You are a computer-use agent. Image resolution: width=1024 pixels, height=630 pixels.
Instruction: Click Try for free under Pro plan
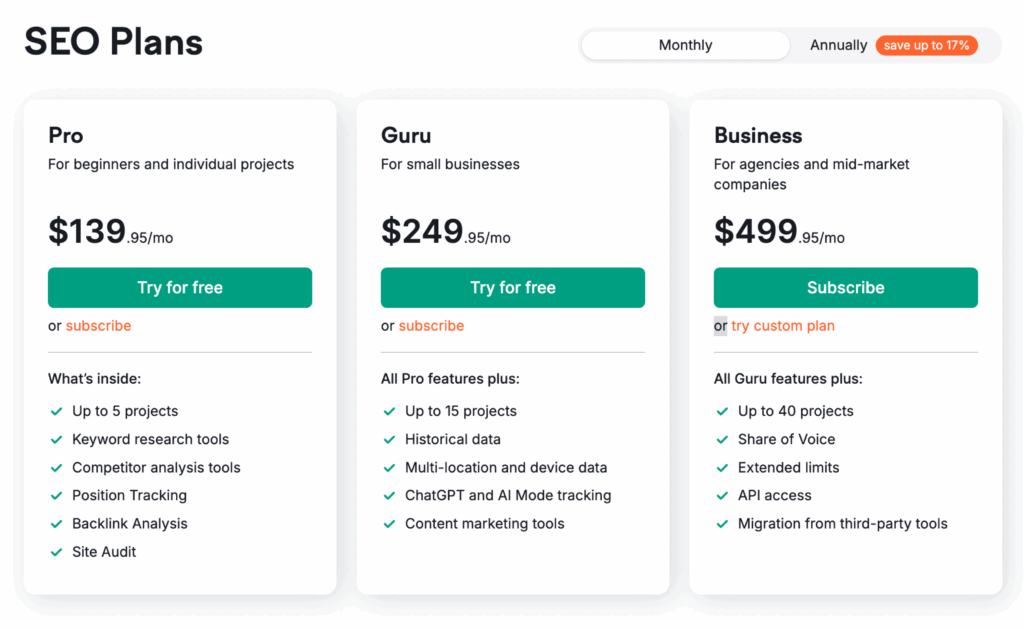tap(180, 287)
